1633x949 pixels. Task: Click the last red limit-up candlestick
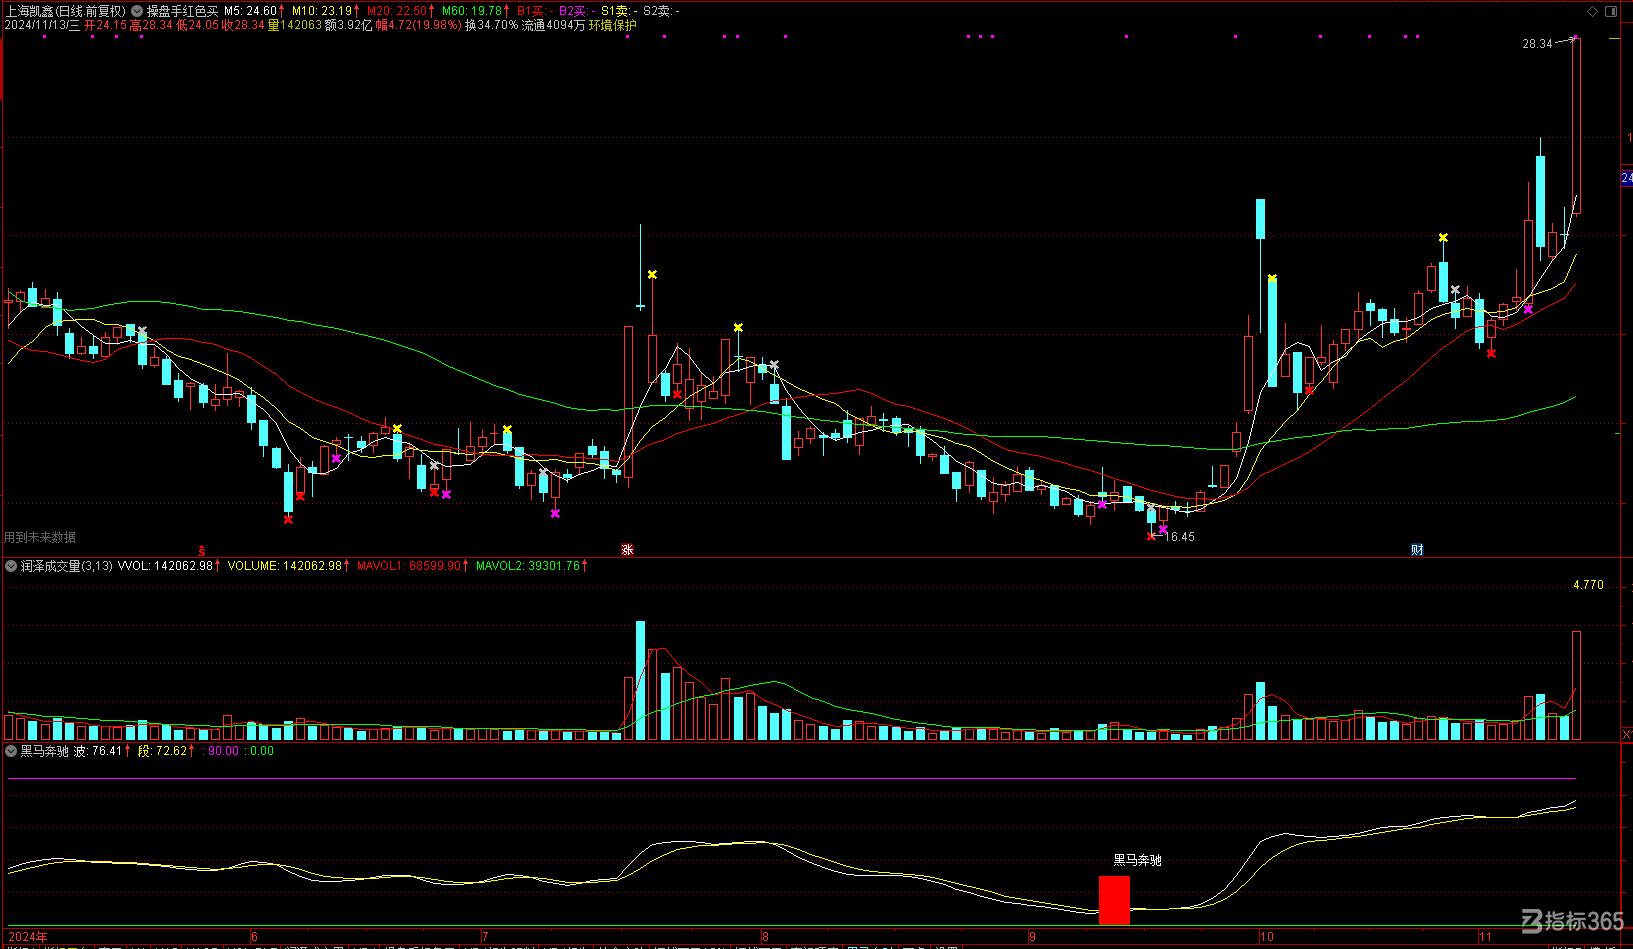point(1576,126)
